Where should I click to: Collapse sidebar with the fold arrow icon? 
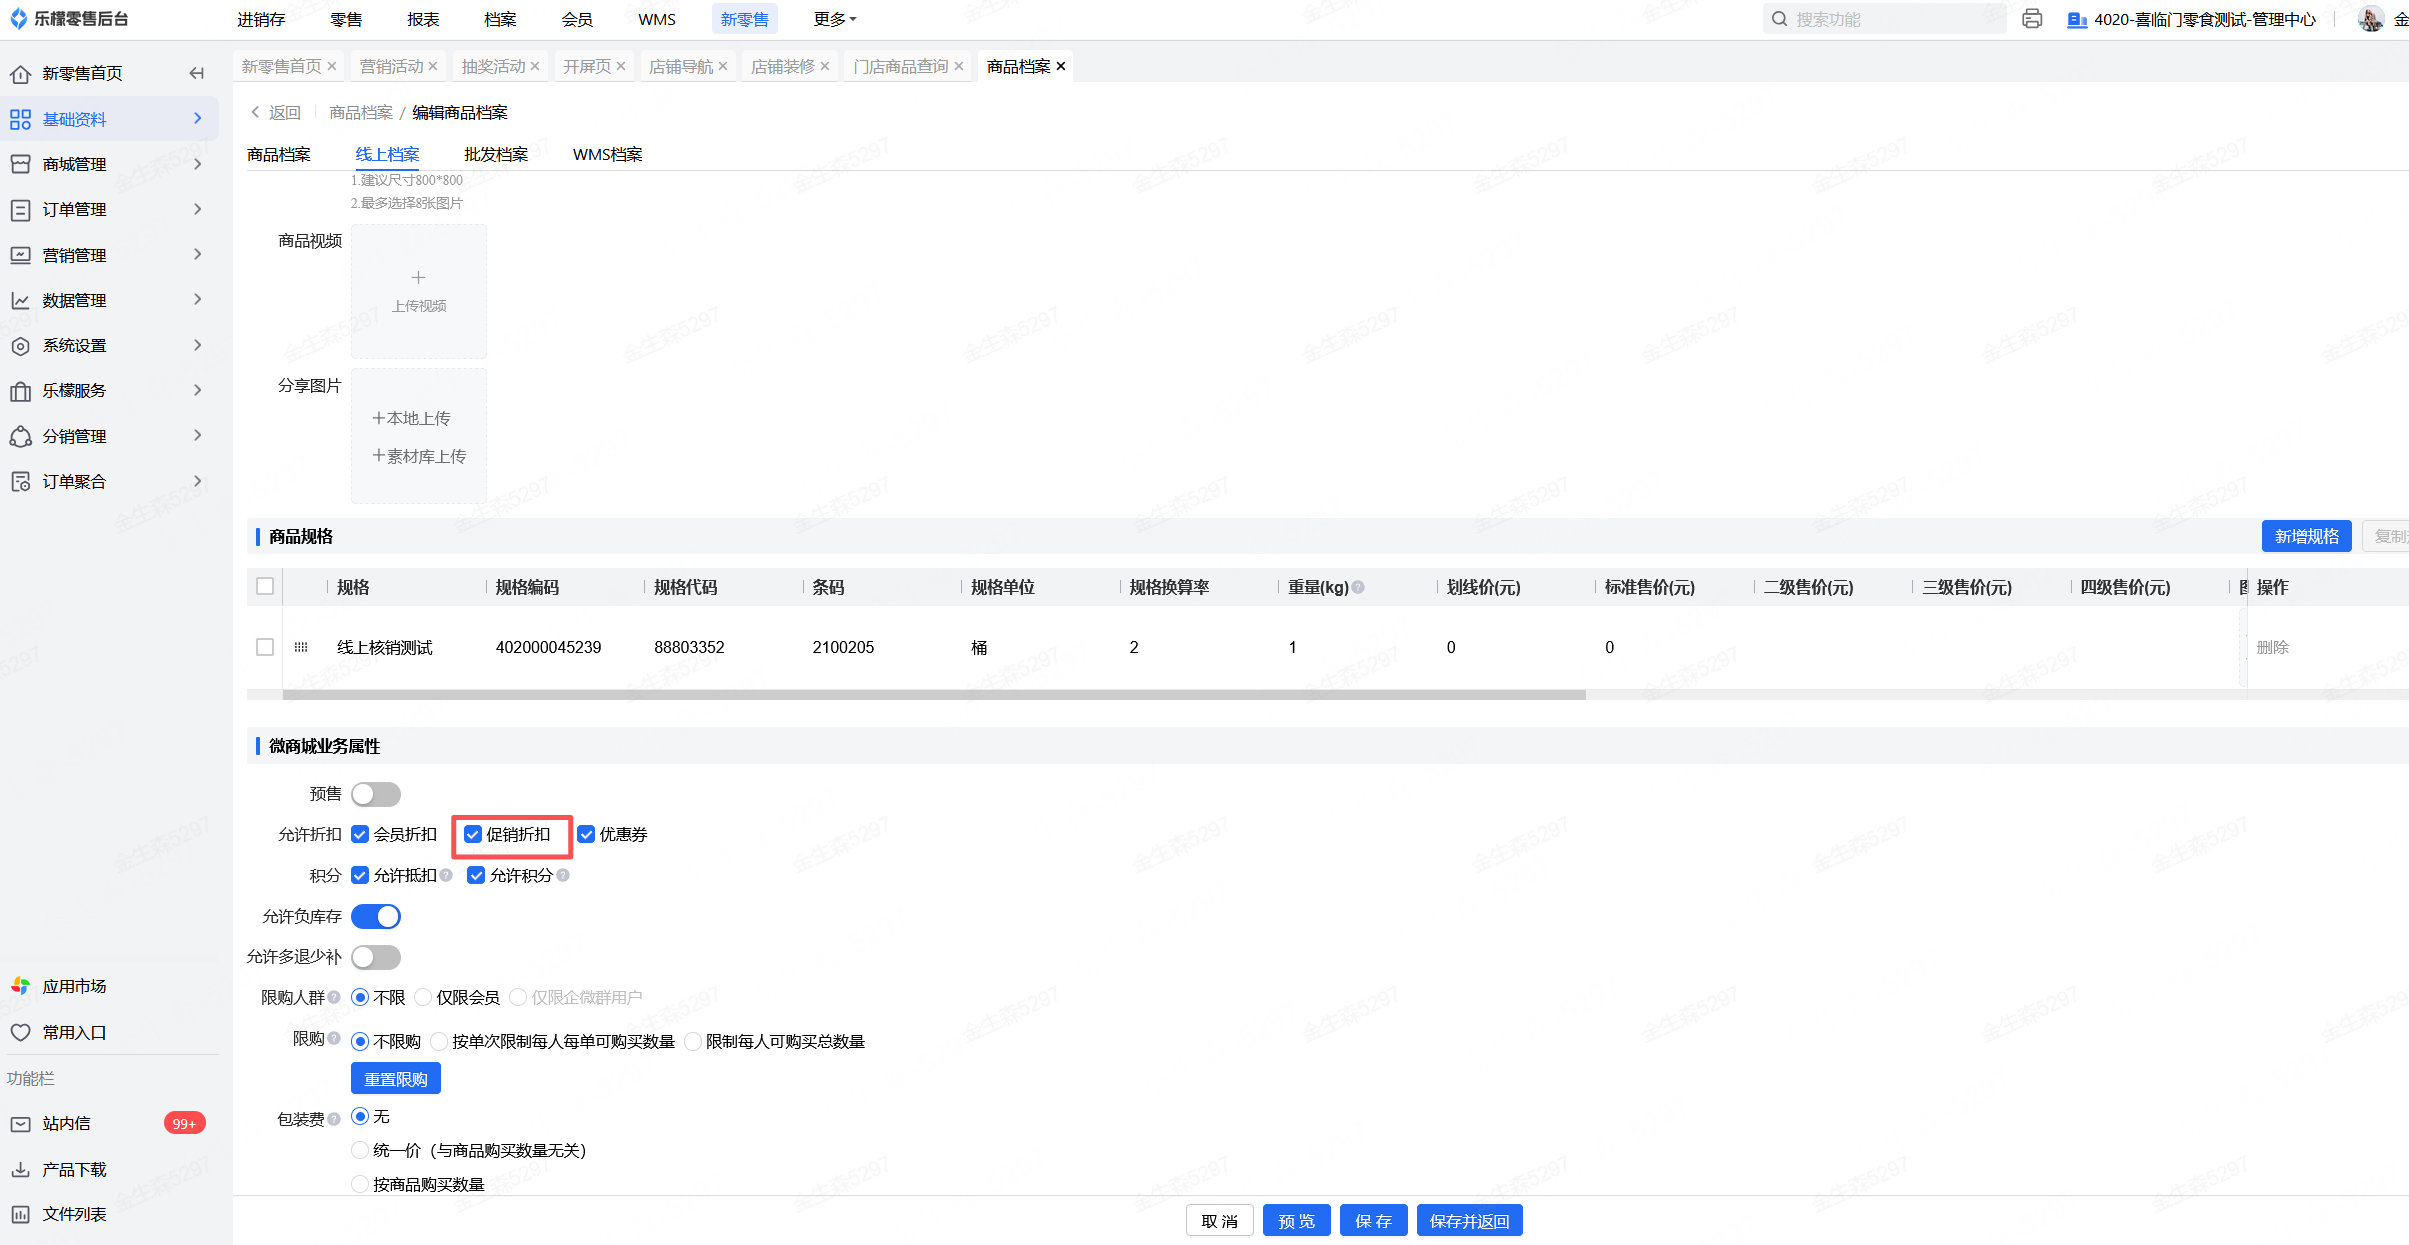tap(197, 73)
